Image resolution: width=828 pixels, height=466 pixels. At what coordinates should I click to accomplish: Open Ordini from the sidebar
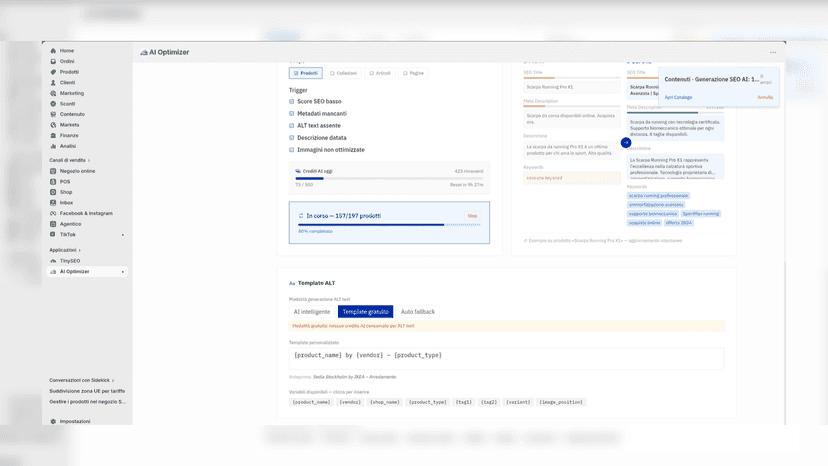(x=67, y=61)
